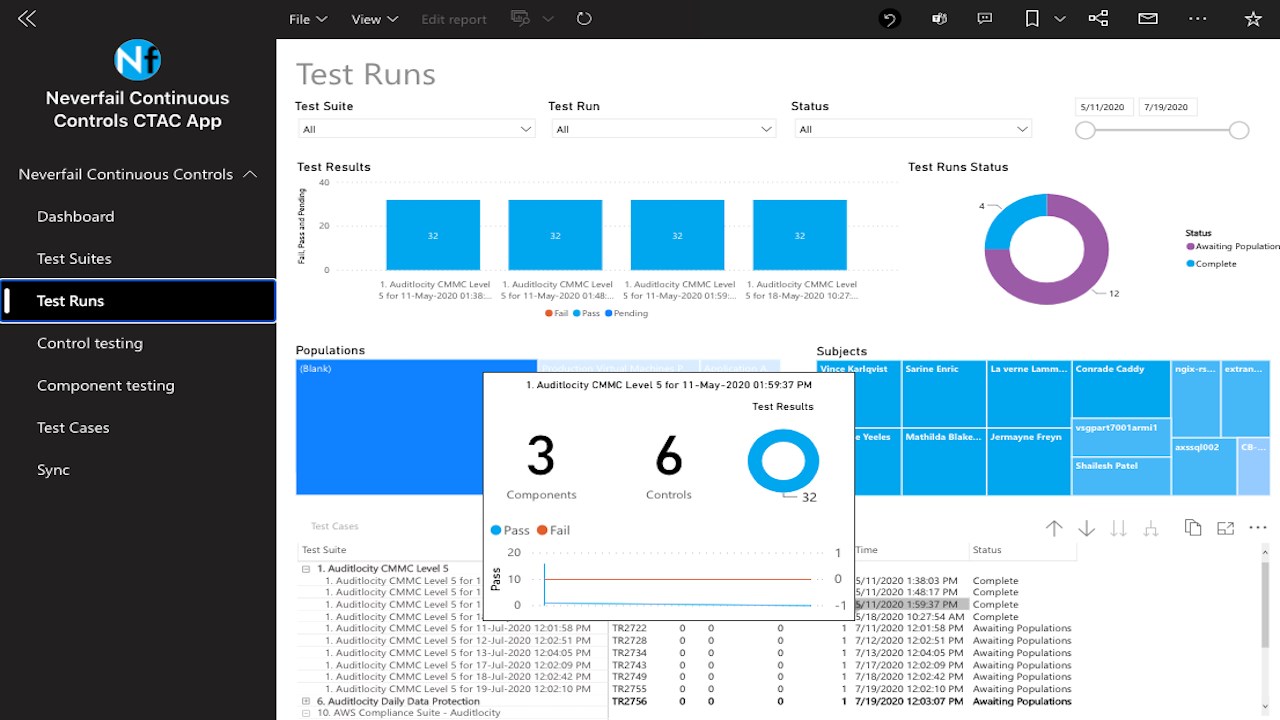This screenshot has width=1280, height=720.
Task: Open the explore dropdown chevron
Action: click(548, 19)
